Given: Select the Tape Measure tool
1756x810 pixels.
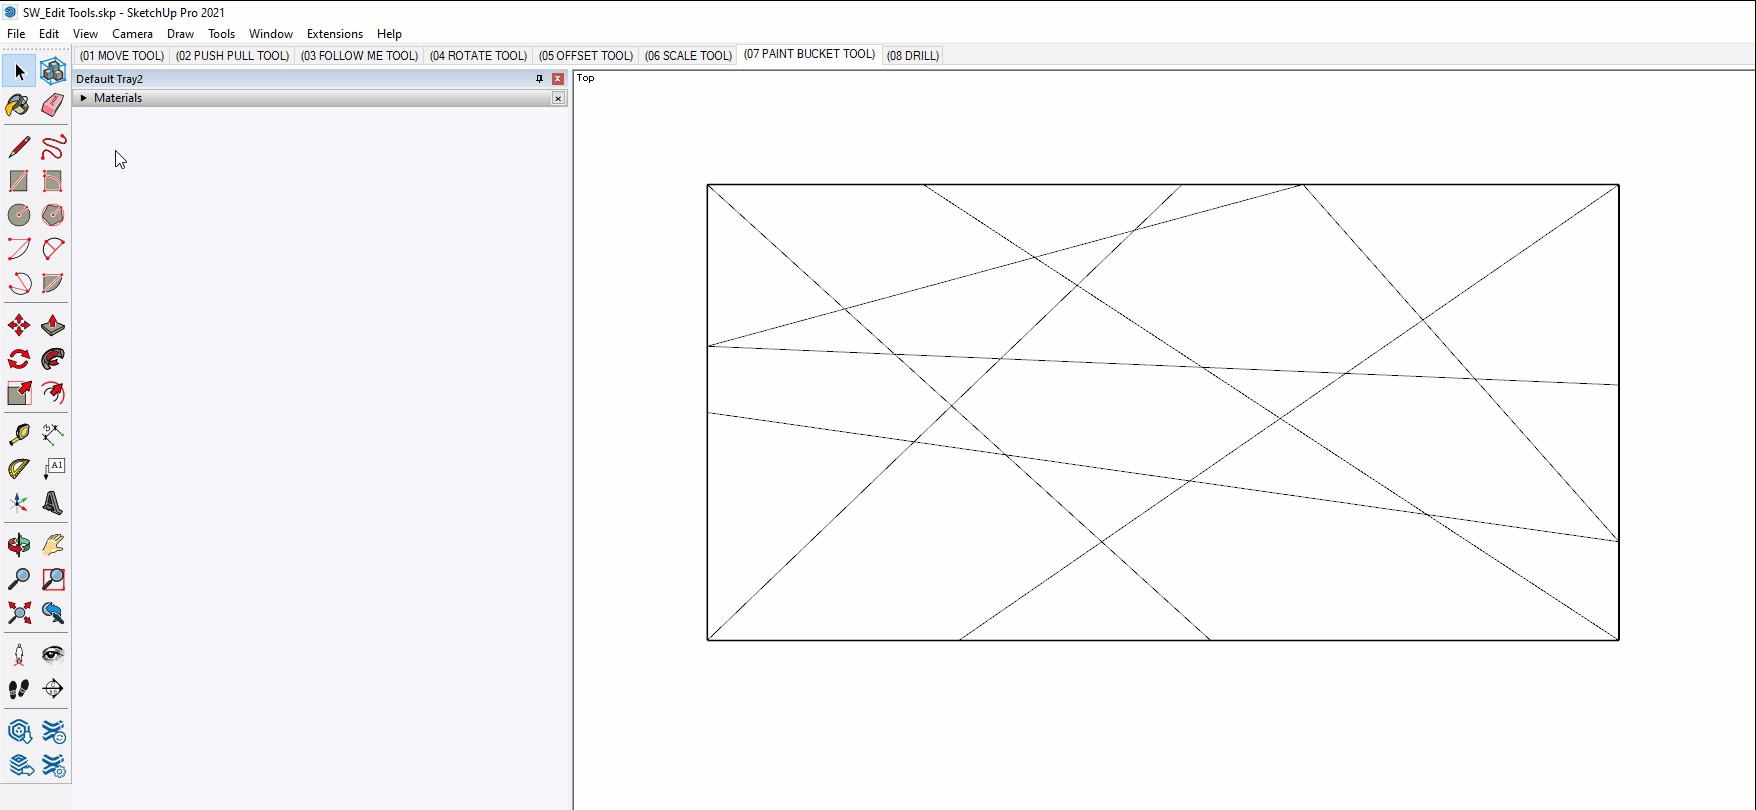Looking at the screenshot, I should click(x=19, y=434).
